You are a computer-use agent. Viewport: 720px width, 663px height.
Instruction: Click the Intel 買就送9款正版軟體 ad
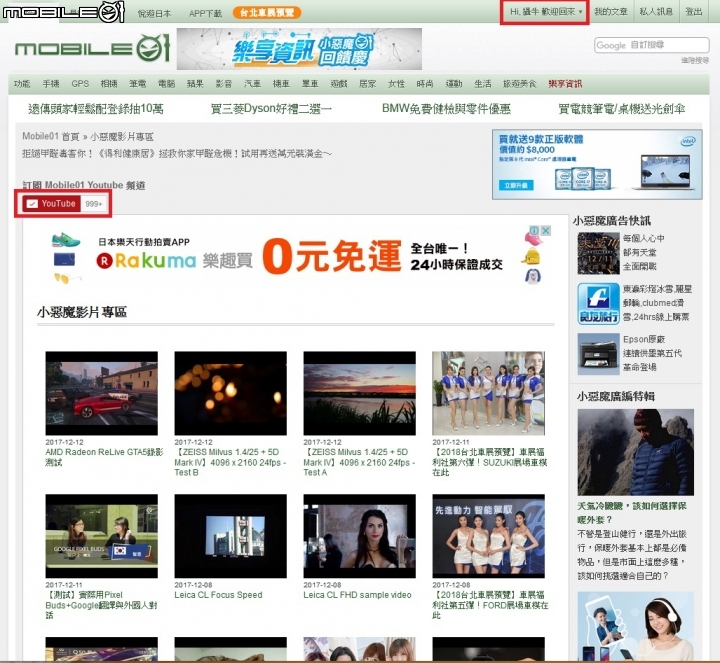(597, 164)
